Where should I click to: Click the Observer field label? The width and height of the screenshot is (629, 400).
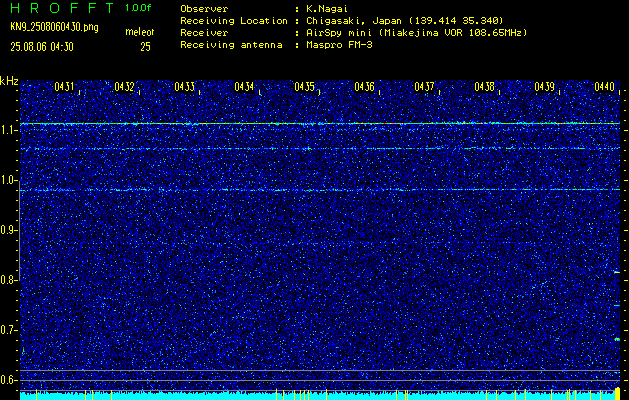(x=204, y=8)
